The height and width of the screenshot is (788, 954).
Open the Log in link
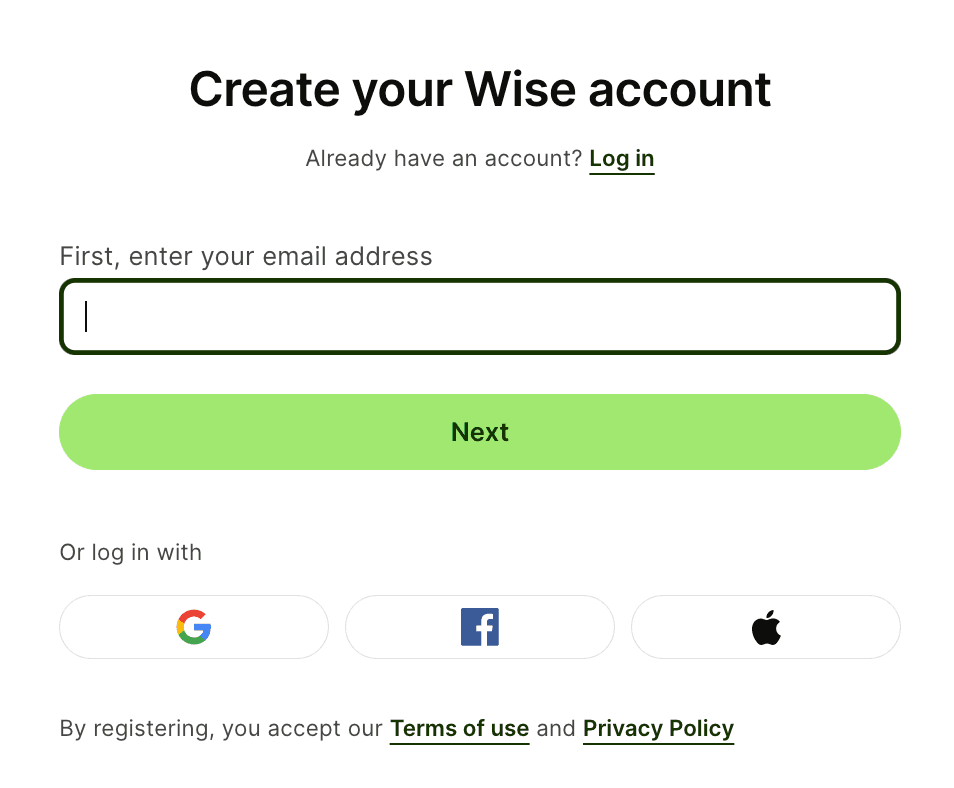[x=622, y=159]
